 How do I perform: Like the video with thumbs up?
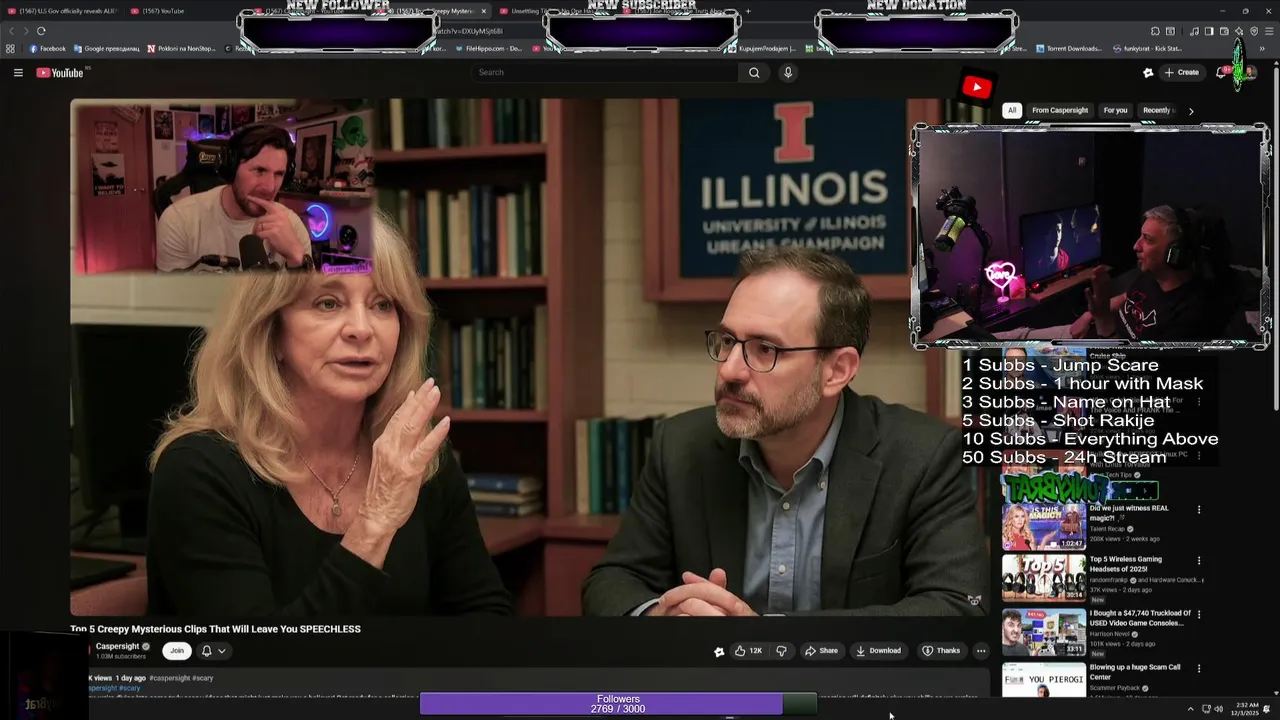tap(748, 650)
